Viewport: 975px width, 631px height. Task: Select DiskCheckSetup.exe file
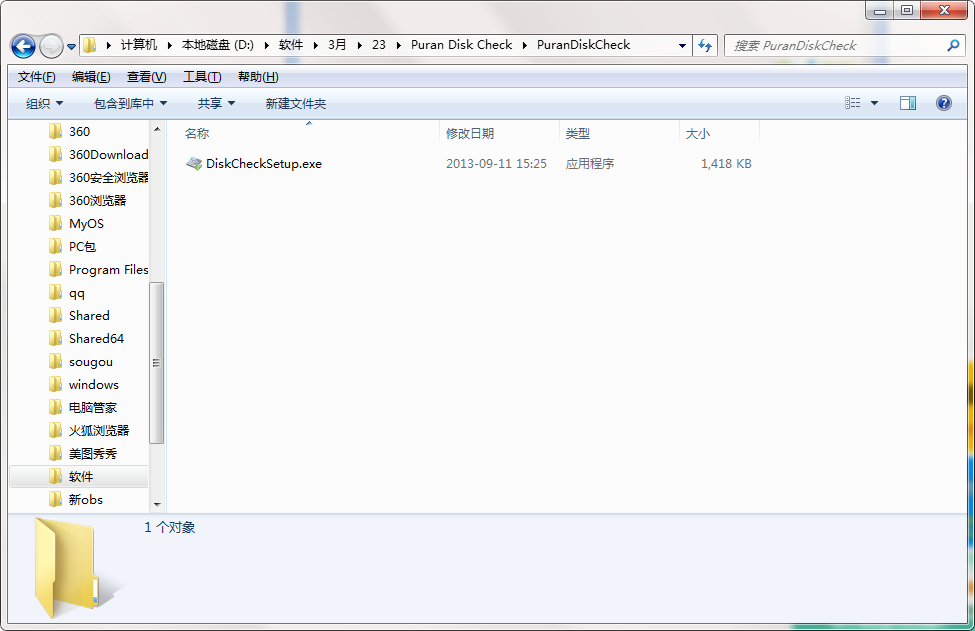pos(264,164)
